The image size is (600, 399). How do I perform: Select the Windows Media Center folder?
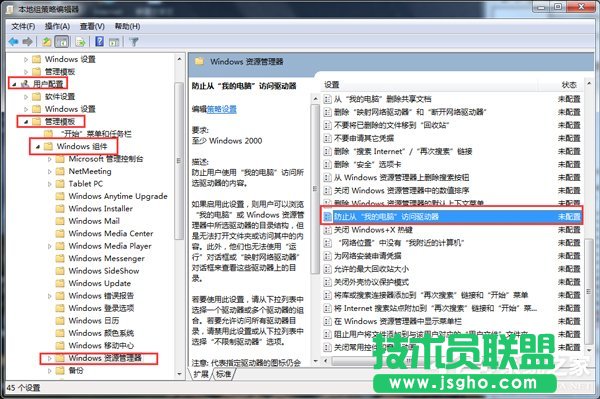pos(111,233)
